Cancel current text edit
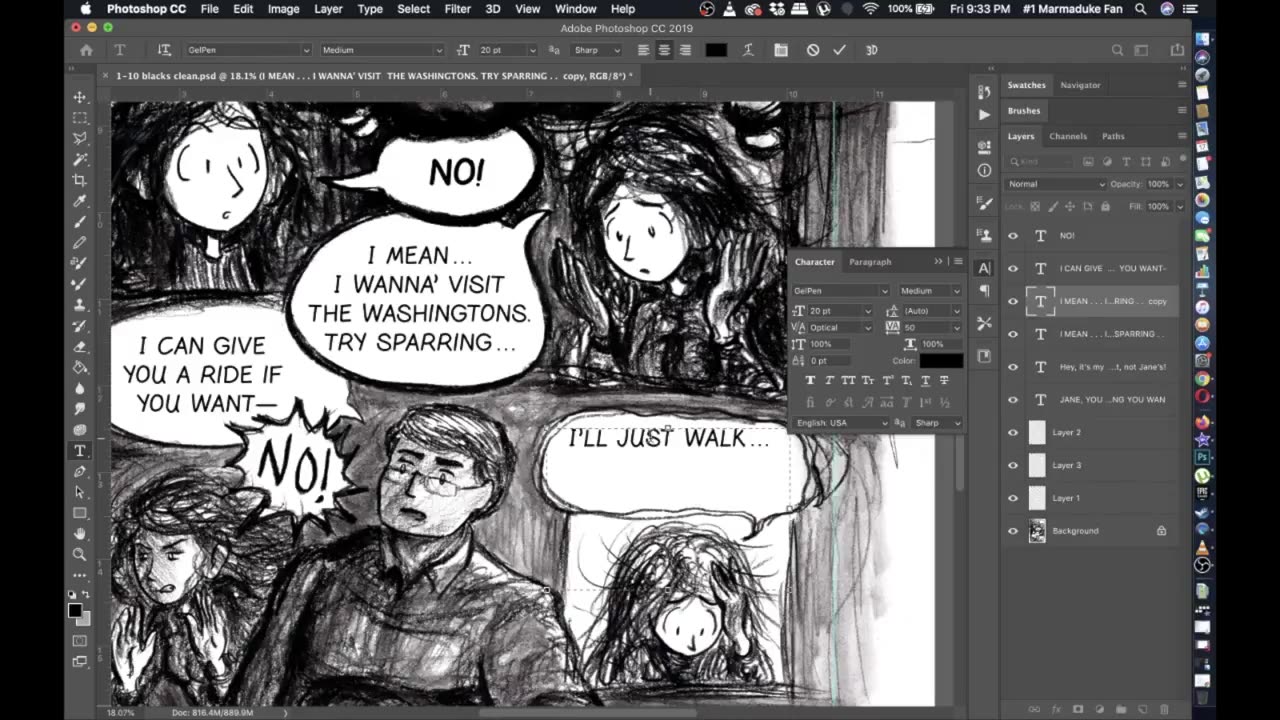 pos(813,50)
